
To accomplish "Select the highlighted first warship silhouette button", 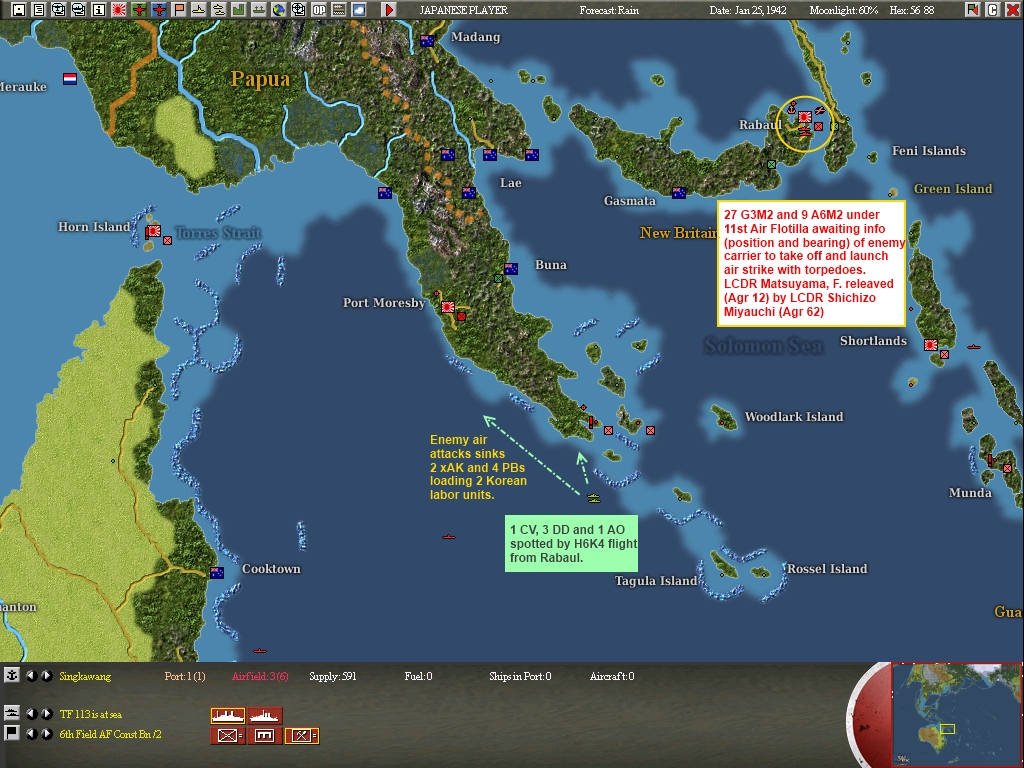I will (228, 716).
